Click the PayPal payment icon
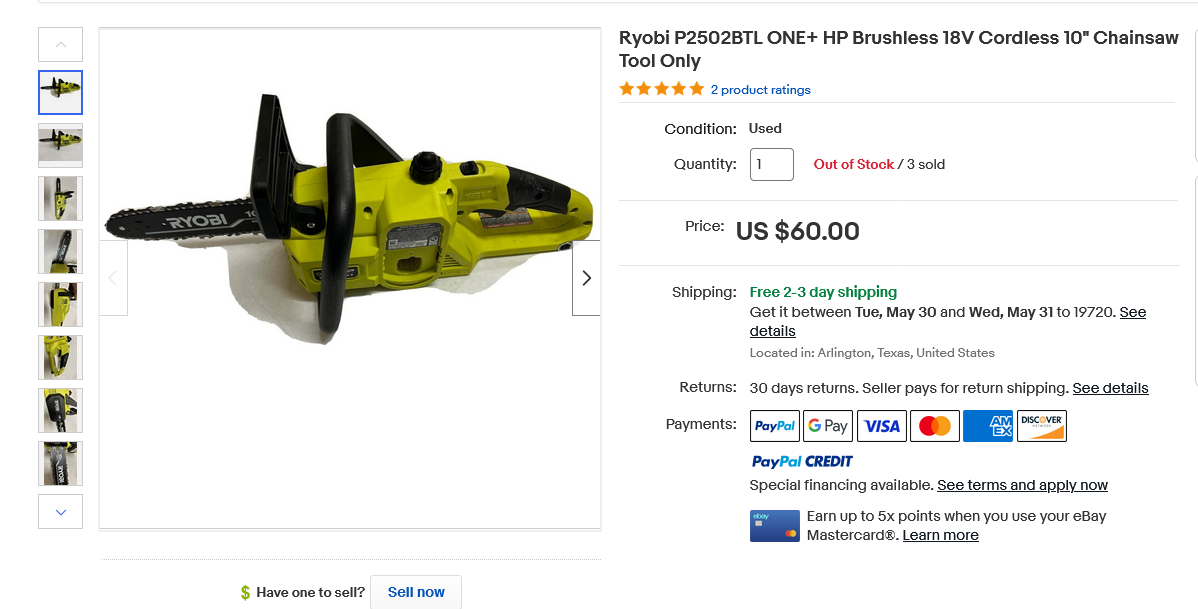Screen dimensions: 1198x609 [x=775, y=426]
